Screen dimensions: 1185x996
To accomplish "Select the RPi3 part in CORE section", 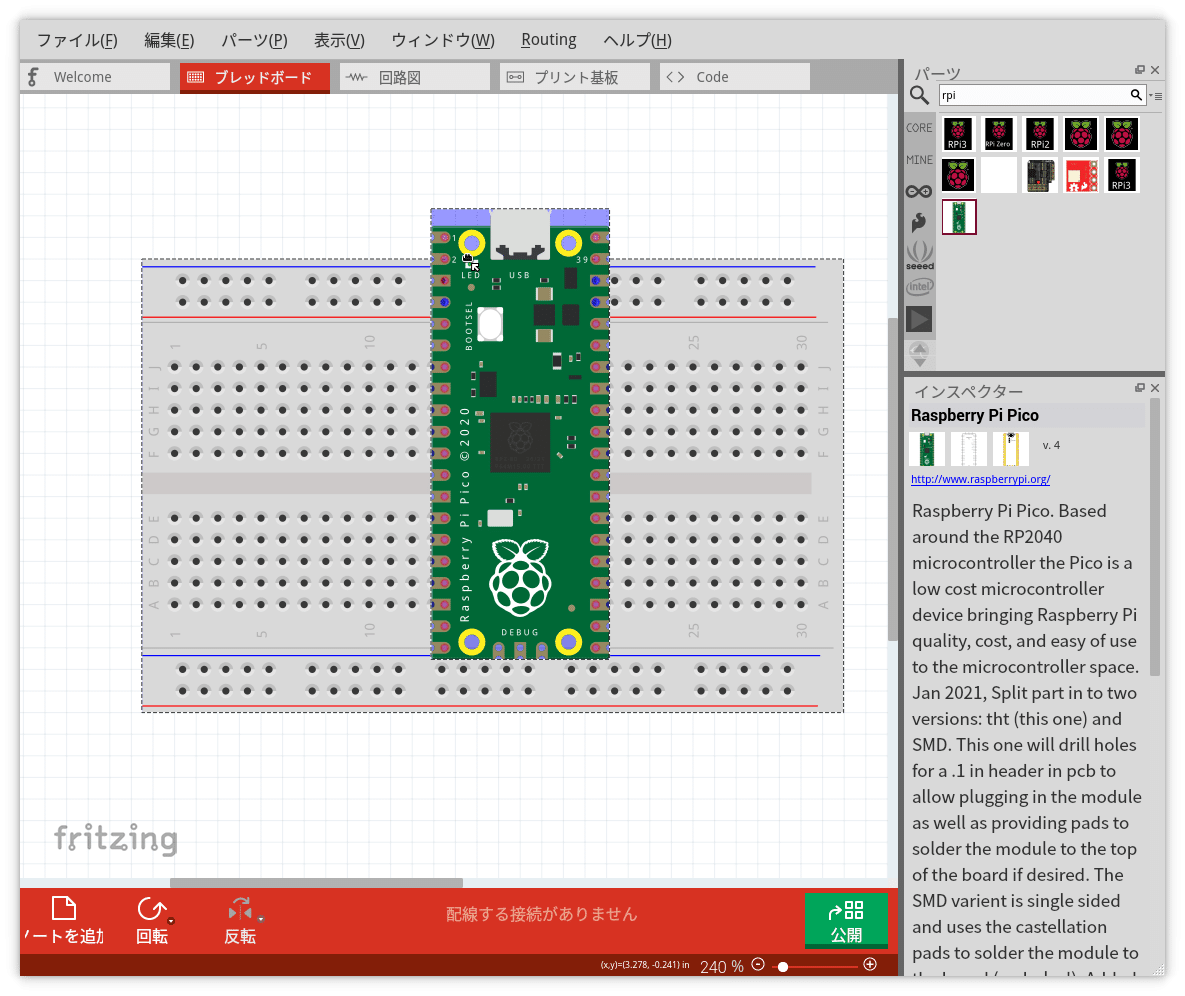I will click(x=958, y=134).
